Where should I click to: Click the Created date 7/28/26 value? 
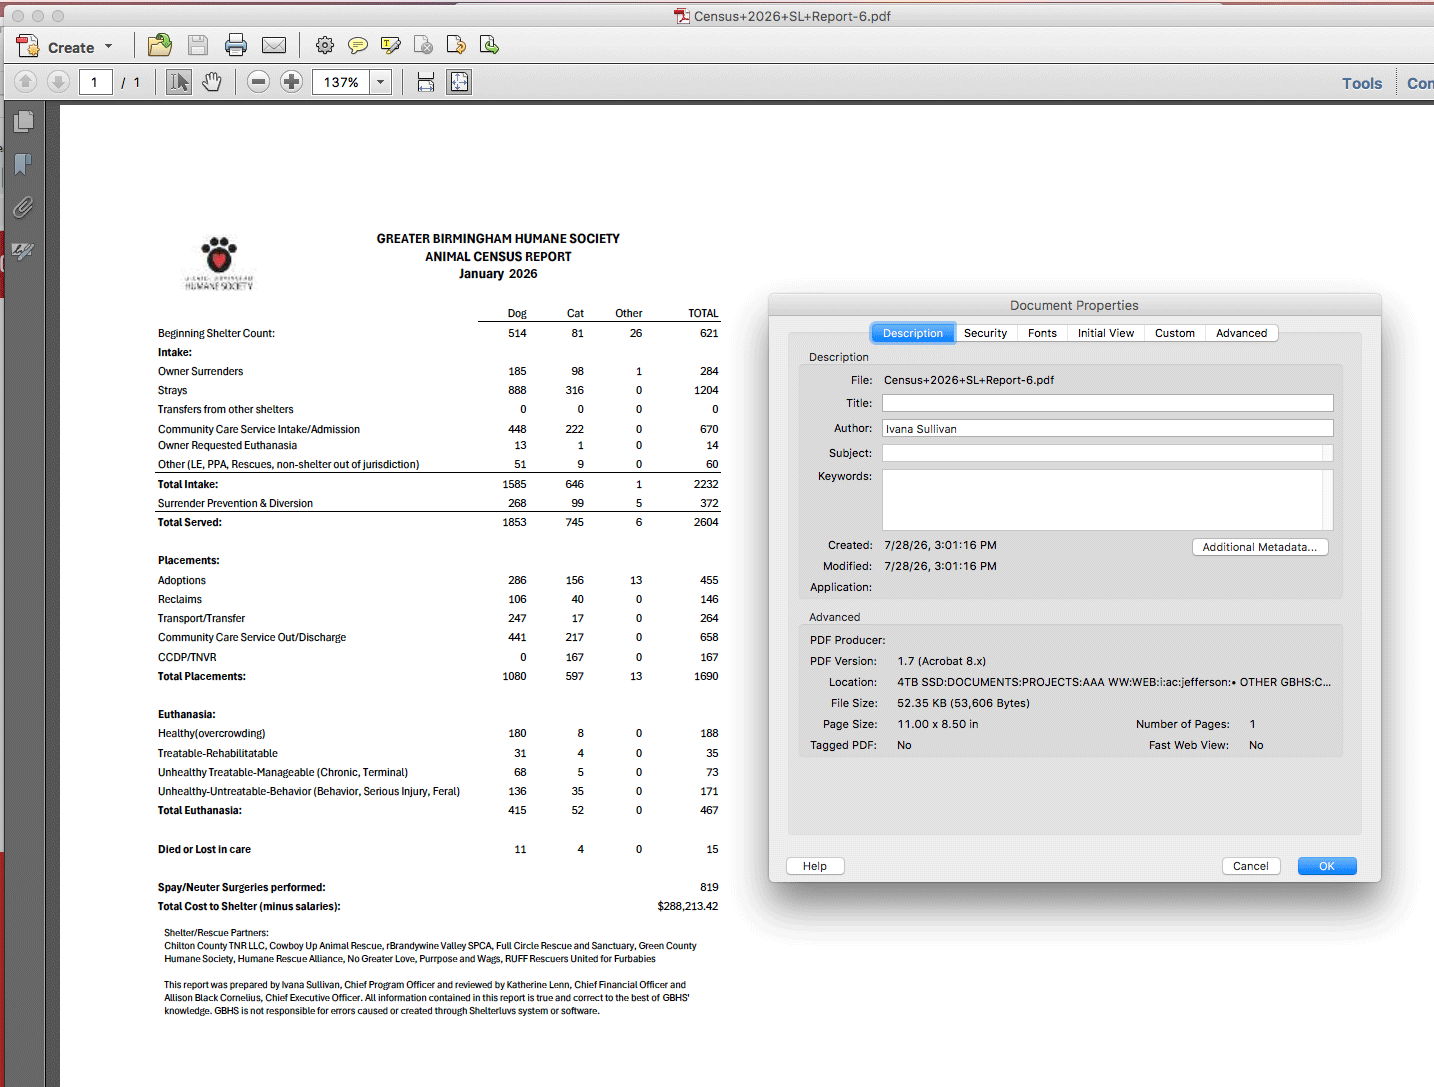click(940, 545)
